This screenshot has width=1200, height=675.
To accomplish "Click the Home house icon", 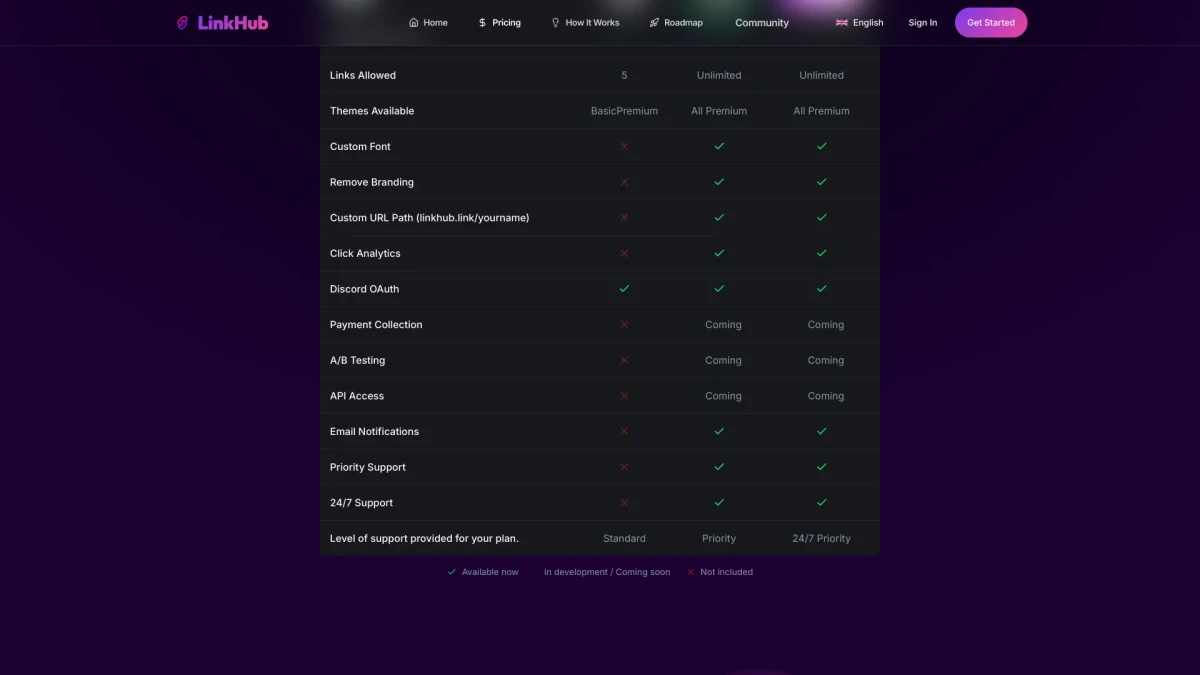I will (x=414, y=23).
